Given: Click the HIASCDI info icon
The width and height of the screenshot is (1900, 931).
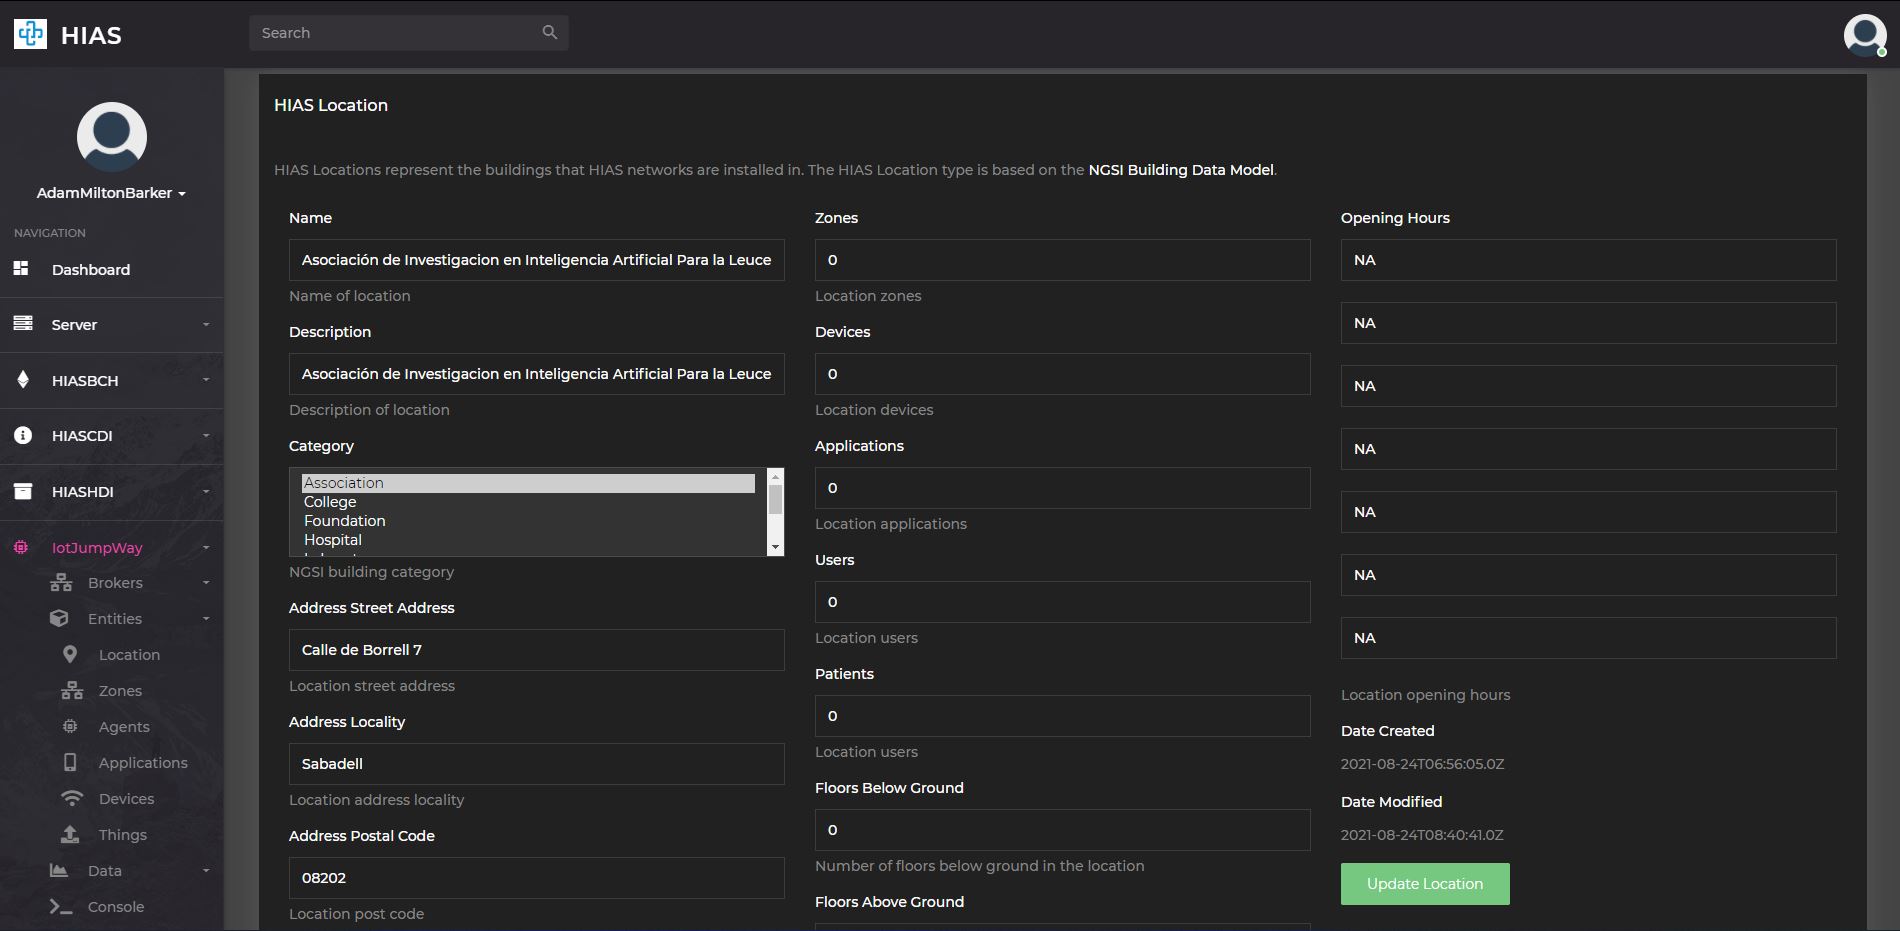Looking at the screenshot, I should tap(23, 435).
